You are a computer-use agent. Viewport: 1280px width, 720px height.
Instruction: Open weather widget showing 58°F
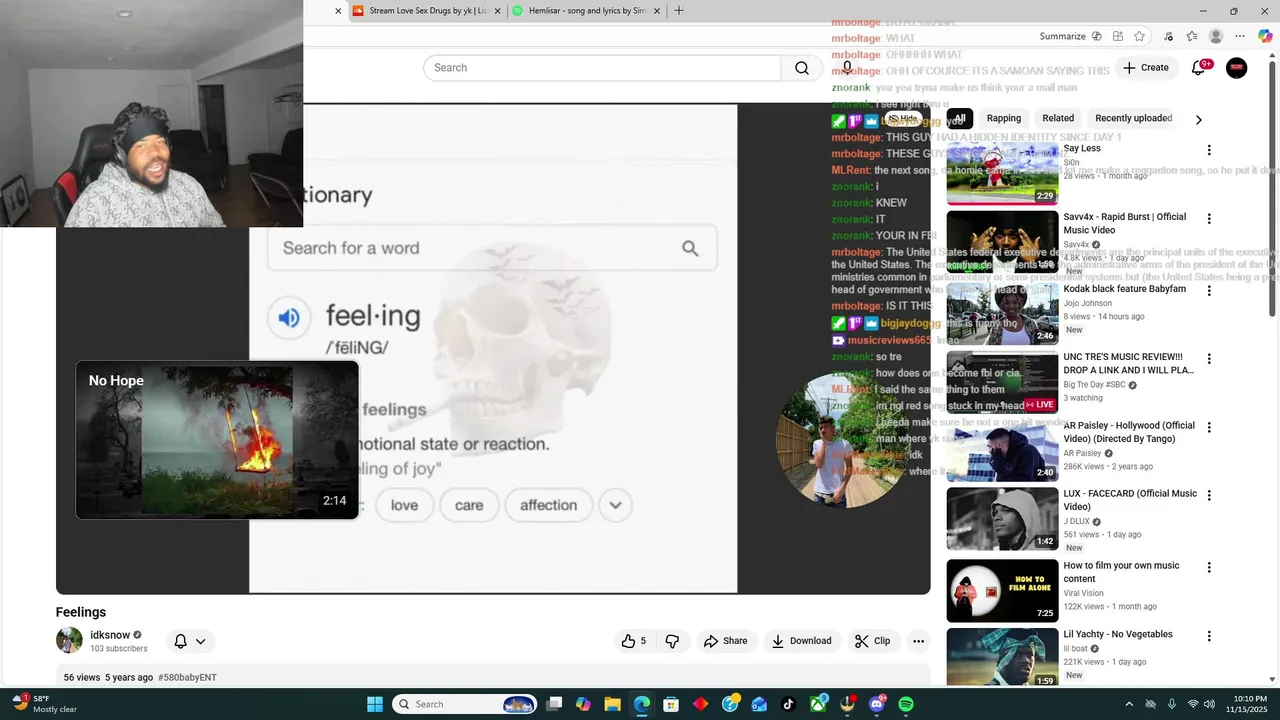pyautogui.click(x=44, y=704)
